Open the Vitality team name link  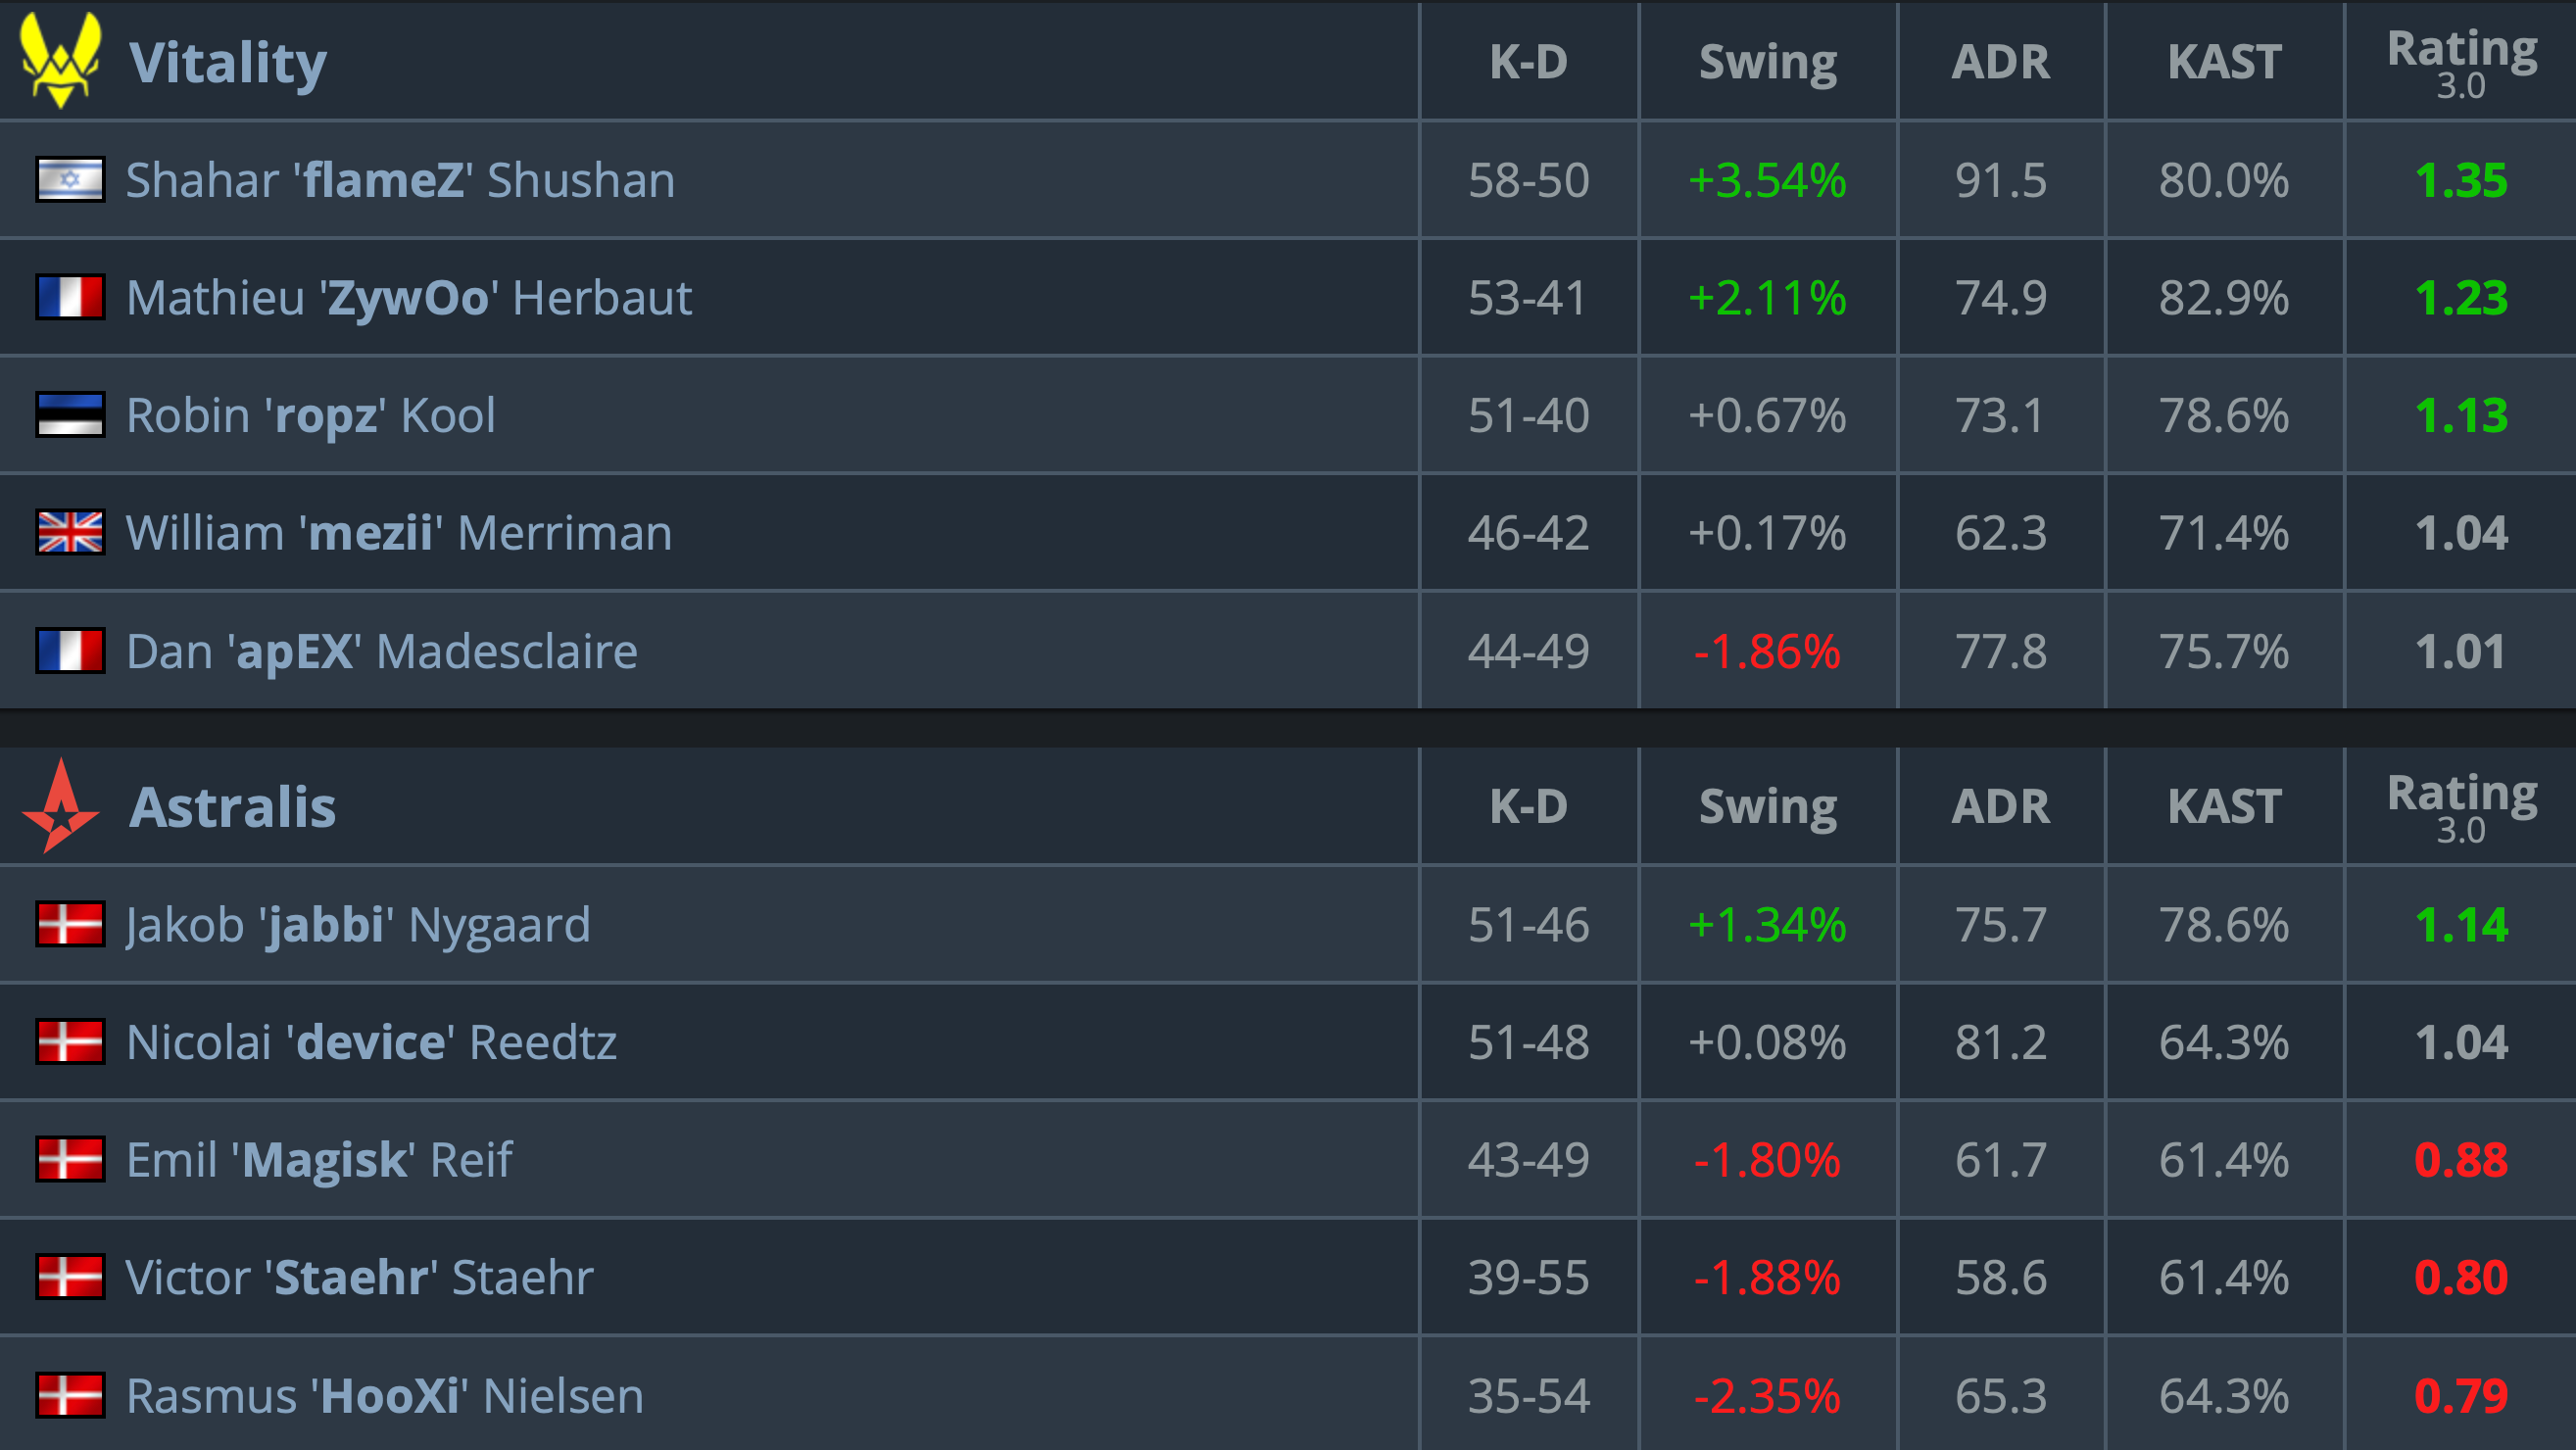tap(228, 62)
